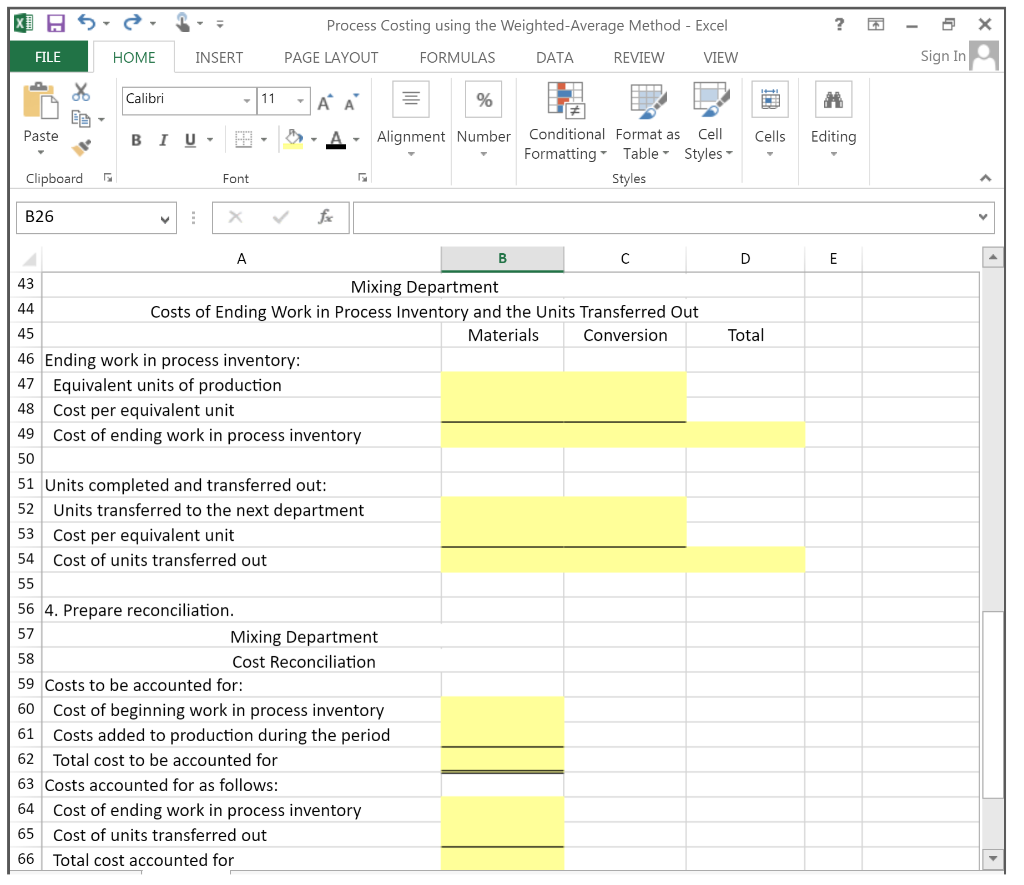Open the Cells group icon

770,99
